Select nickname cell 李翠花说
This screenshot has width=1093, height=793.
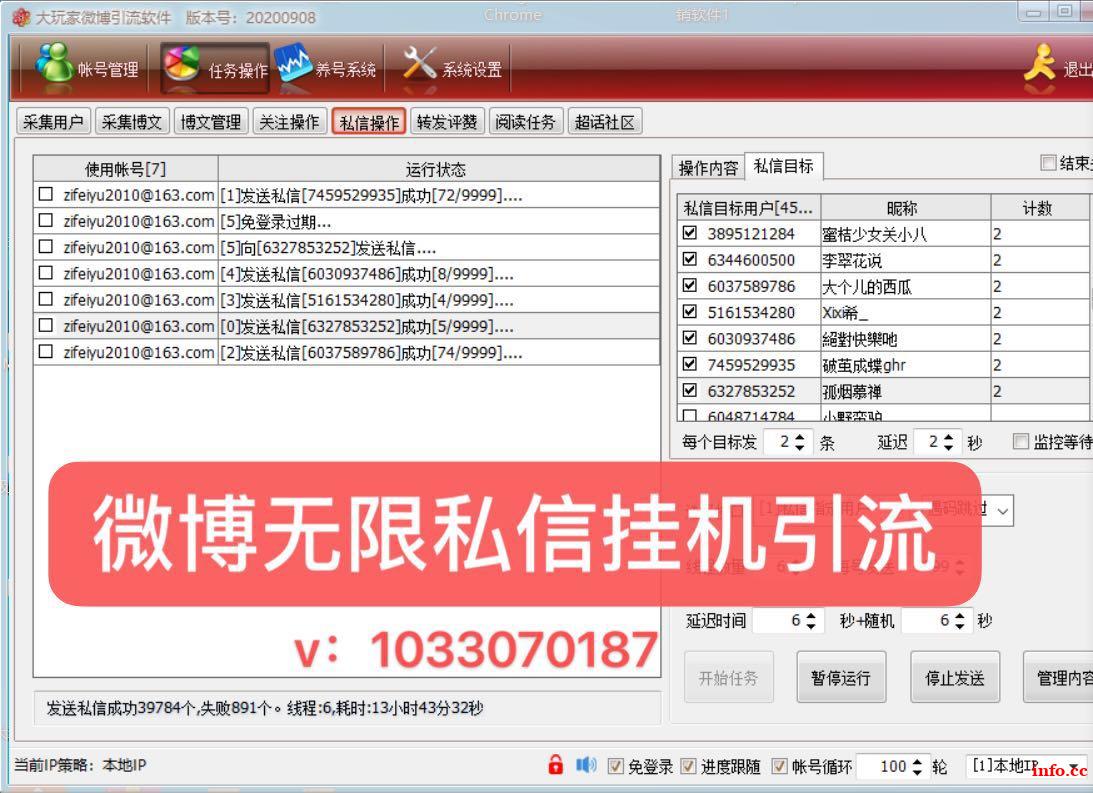(x=905, y=260)
